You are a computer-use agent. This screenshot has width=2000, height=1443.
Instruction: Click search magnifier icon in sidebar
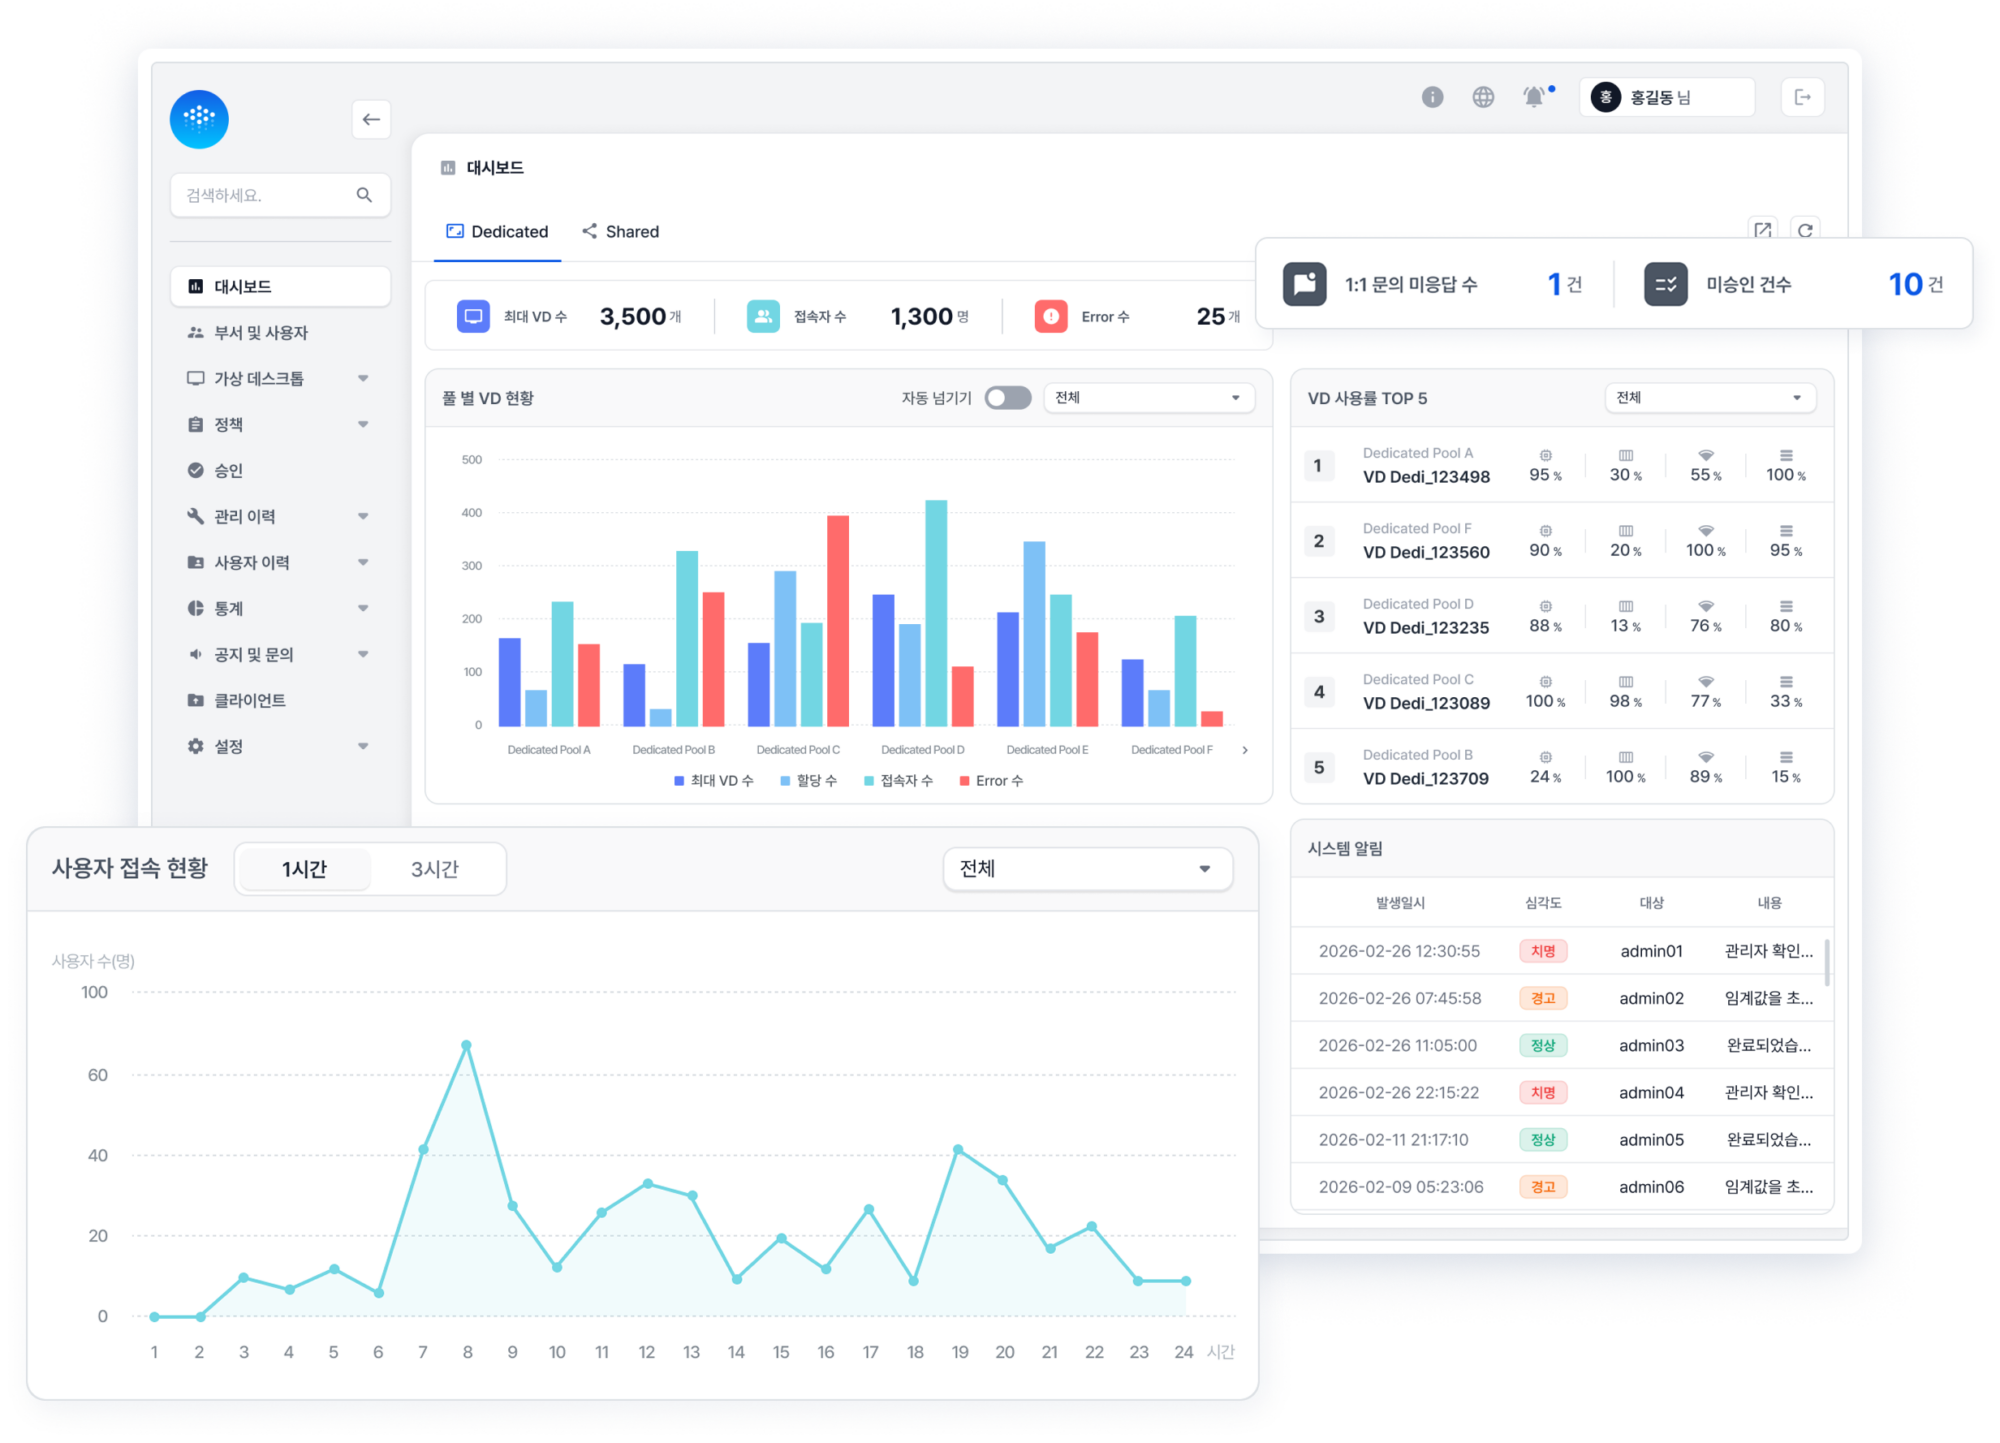tap(364, 195)
